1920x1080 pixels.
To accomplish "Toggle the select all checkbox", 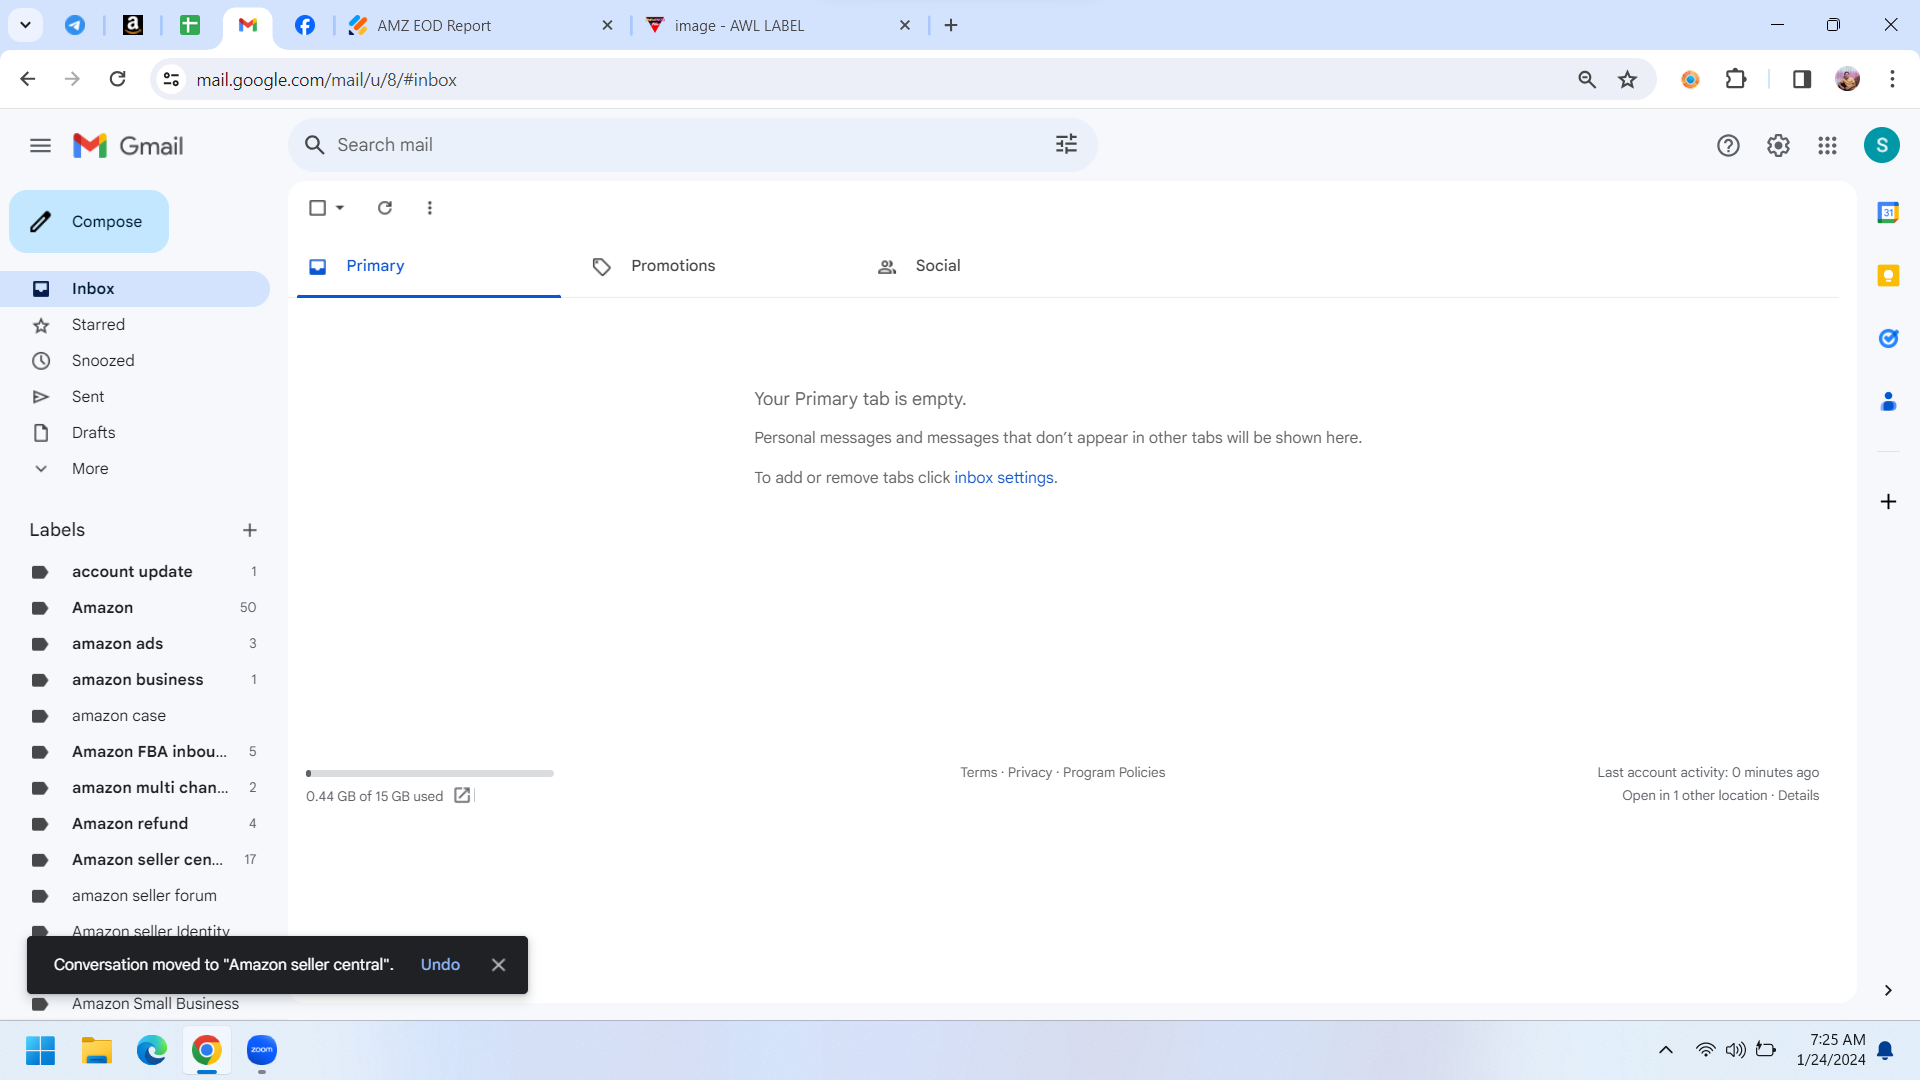I will (317, 208).
